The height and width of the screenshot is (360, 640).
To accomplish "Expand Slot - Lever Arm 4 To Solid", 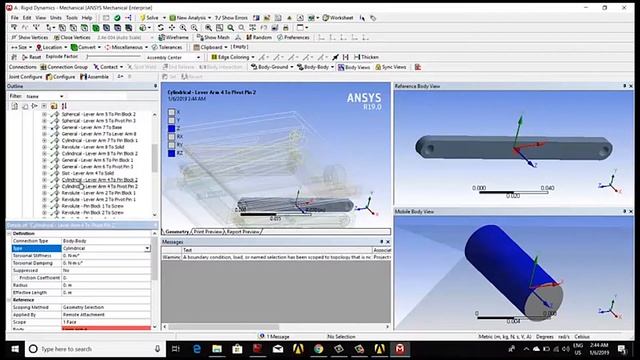I will point(44,173).
